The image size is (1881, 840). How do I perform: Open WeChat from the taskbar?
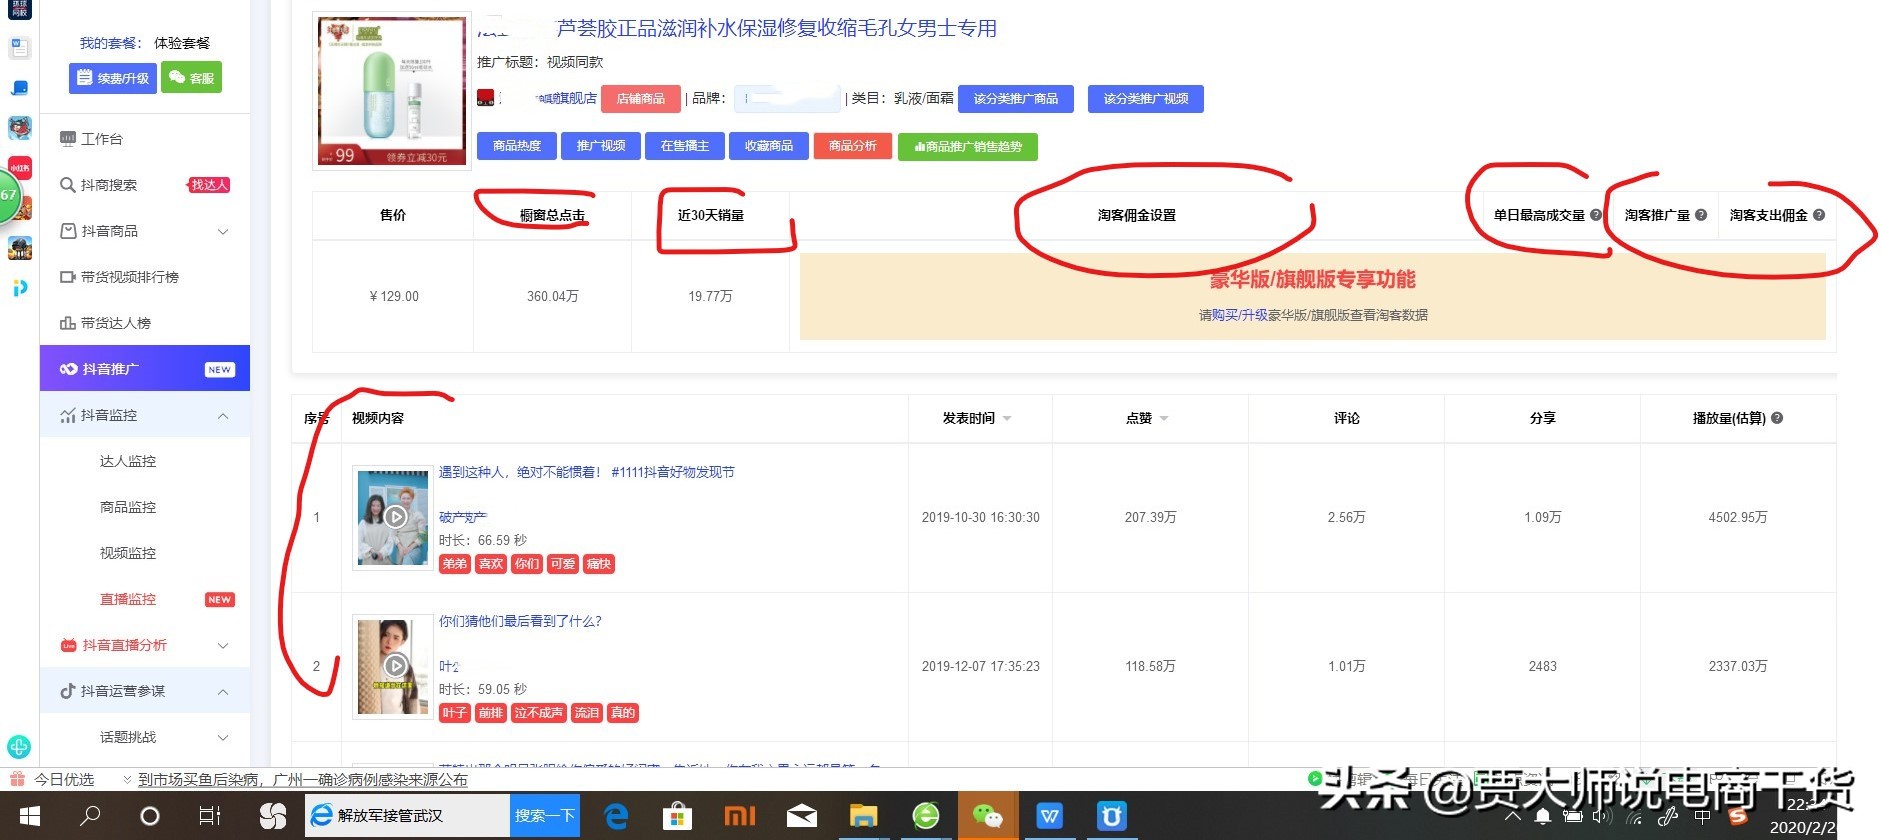click(x=987, y=816)
